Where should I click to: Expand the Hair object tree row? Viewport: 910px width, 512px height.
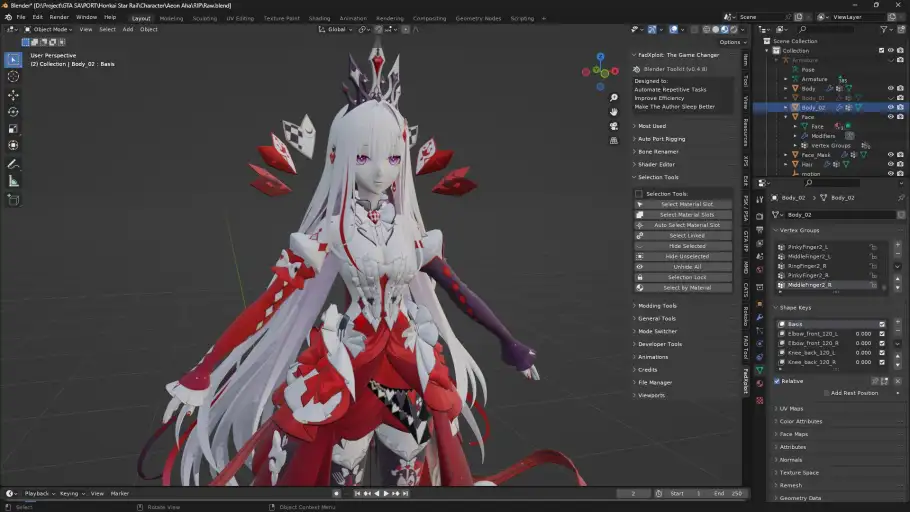(786, 164)
